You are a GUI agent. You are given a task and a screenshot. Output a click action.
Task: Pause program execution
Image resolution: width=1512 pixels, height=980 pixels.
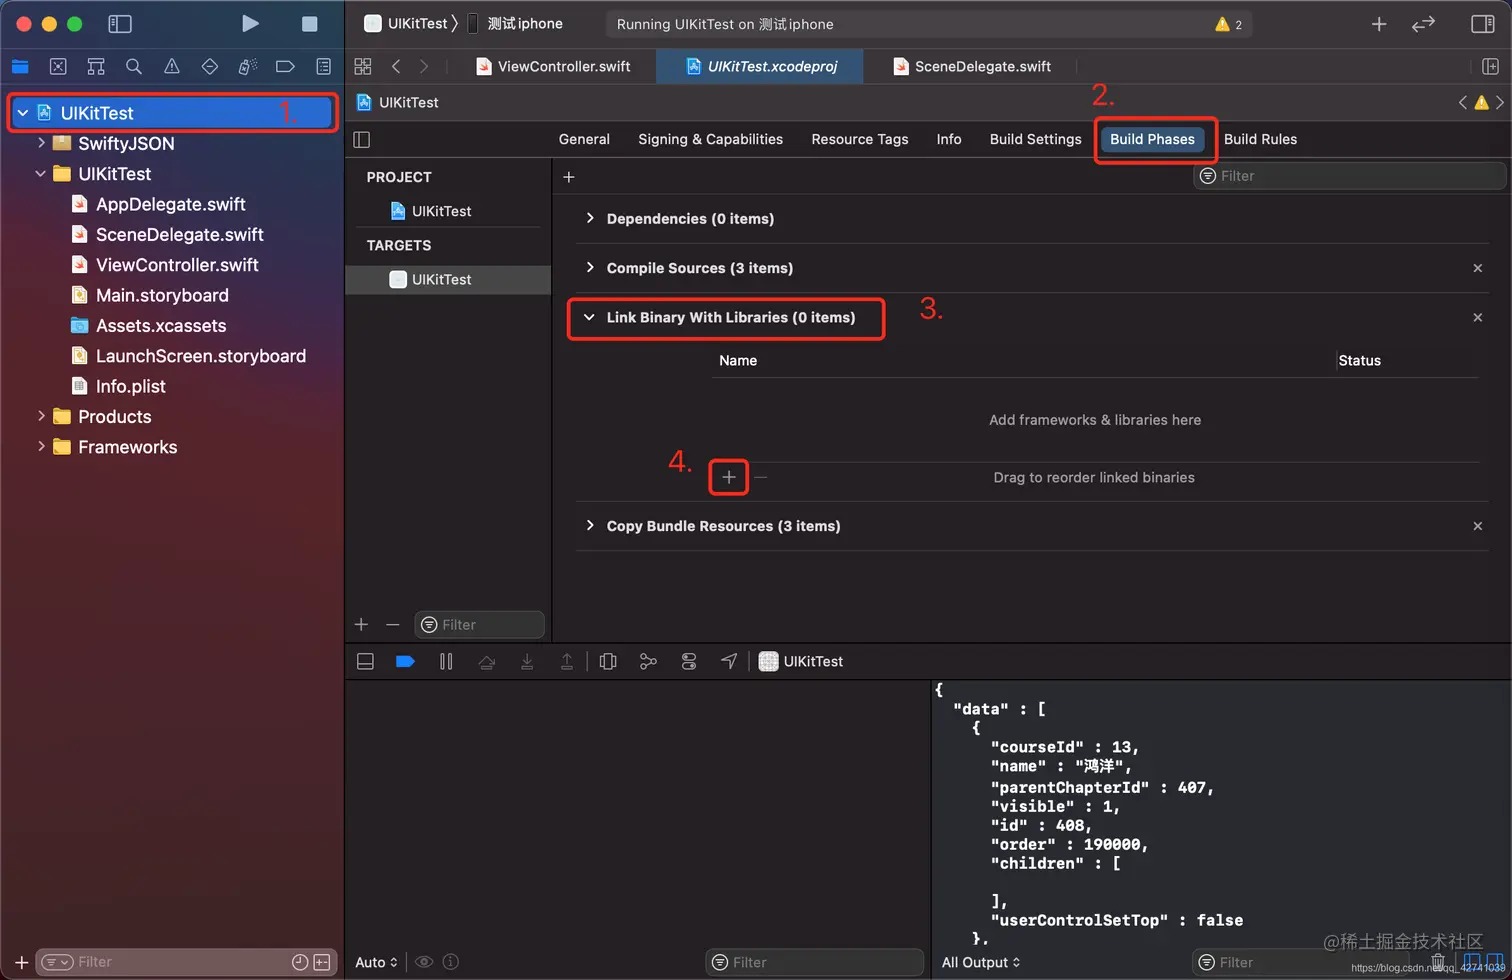pos(446,661)
